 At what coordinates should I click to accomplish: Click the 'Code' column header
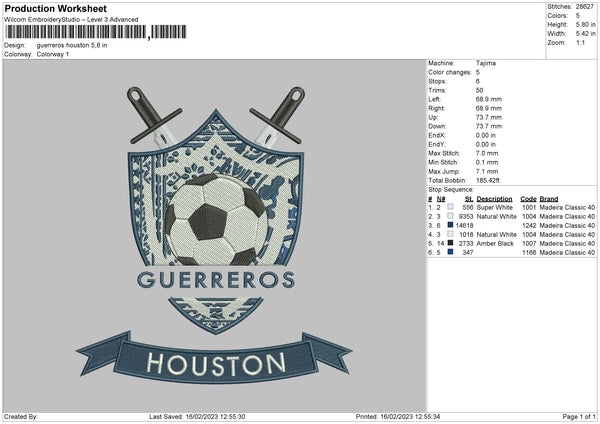coord(528,199)
